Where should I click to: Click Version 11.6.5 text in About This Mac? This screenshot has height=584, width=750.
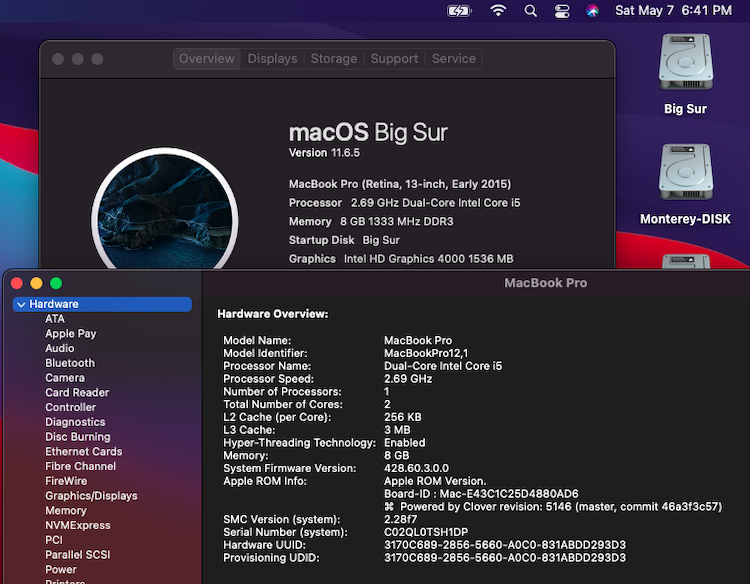pos(324,153)
